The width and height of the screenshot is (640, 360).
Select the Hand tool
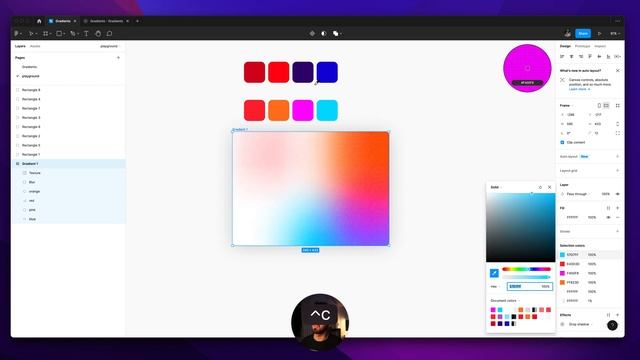98,33
